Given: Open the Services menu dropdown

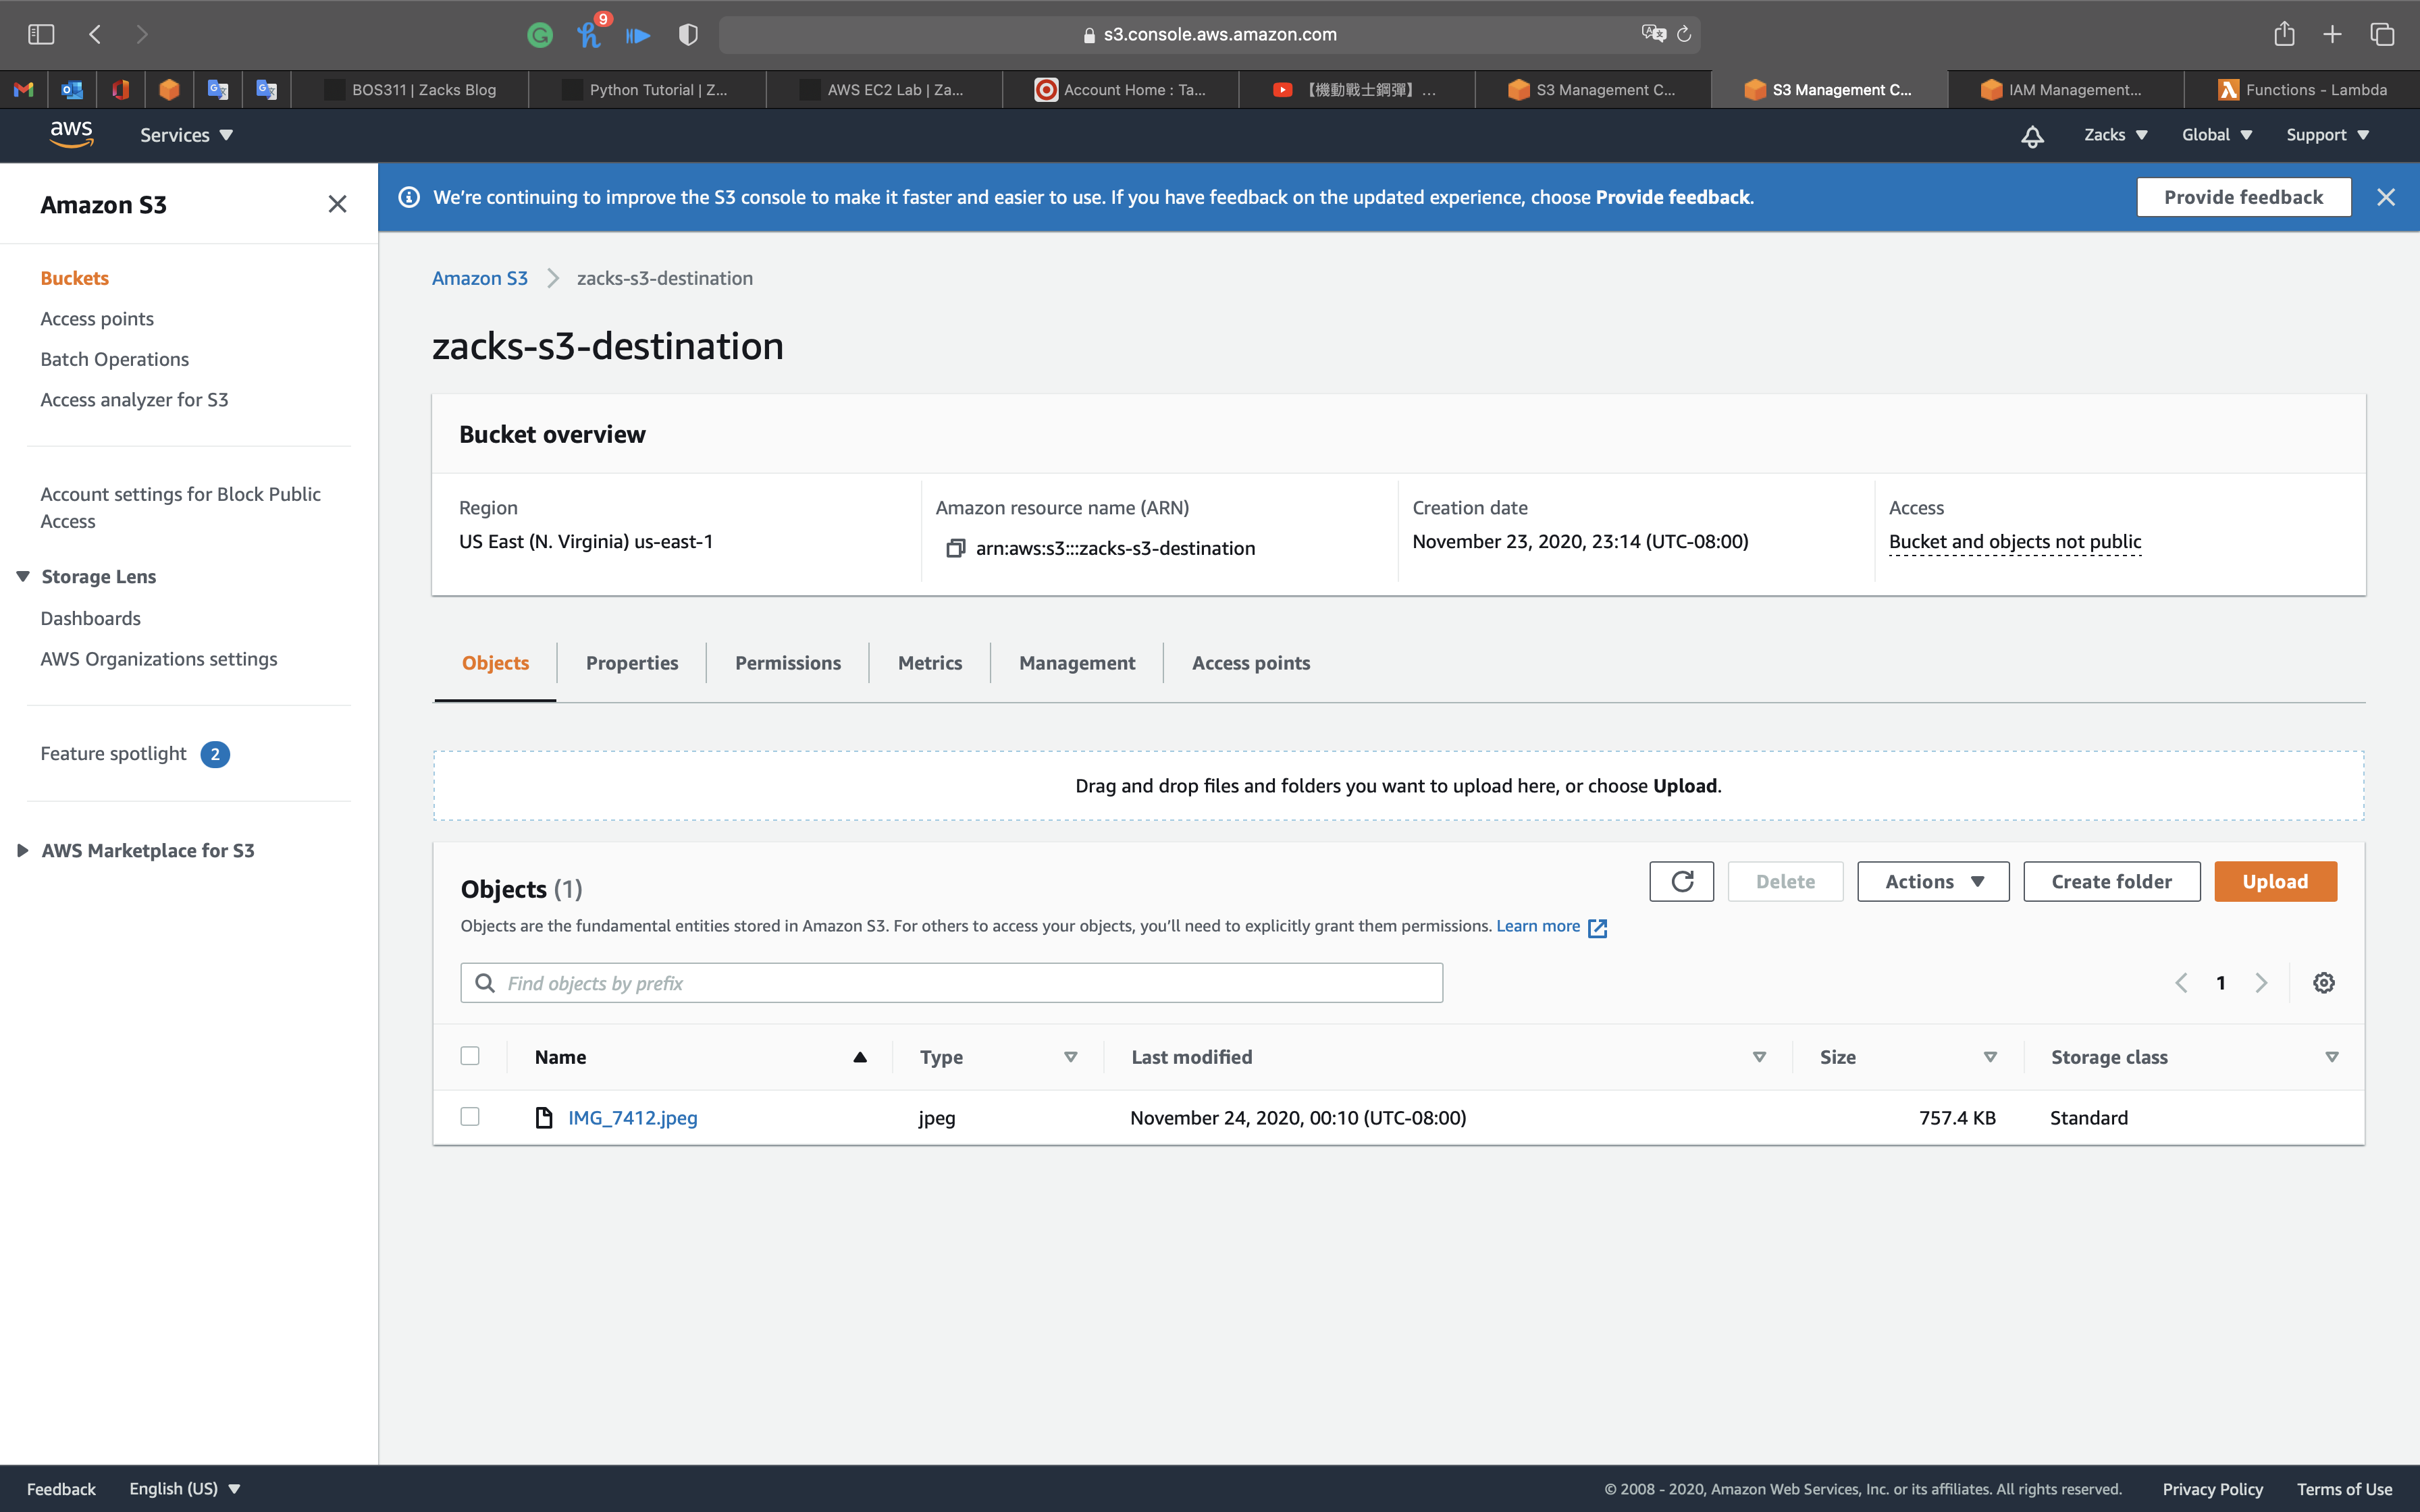Looking at the screenshot, I should click(186, 135).
